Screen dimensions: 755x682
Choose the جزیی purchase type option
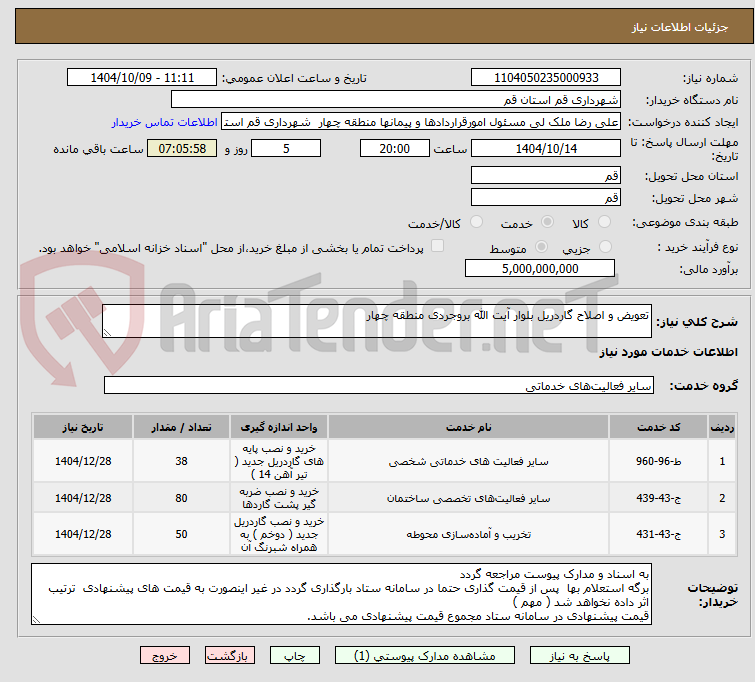coord(605,247)
